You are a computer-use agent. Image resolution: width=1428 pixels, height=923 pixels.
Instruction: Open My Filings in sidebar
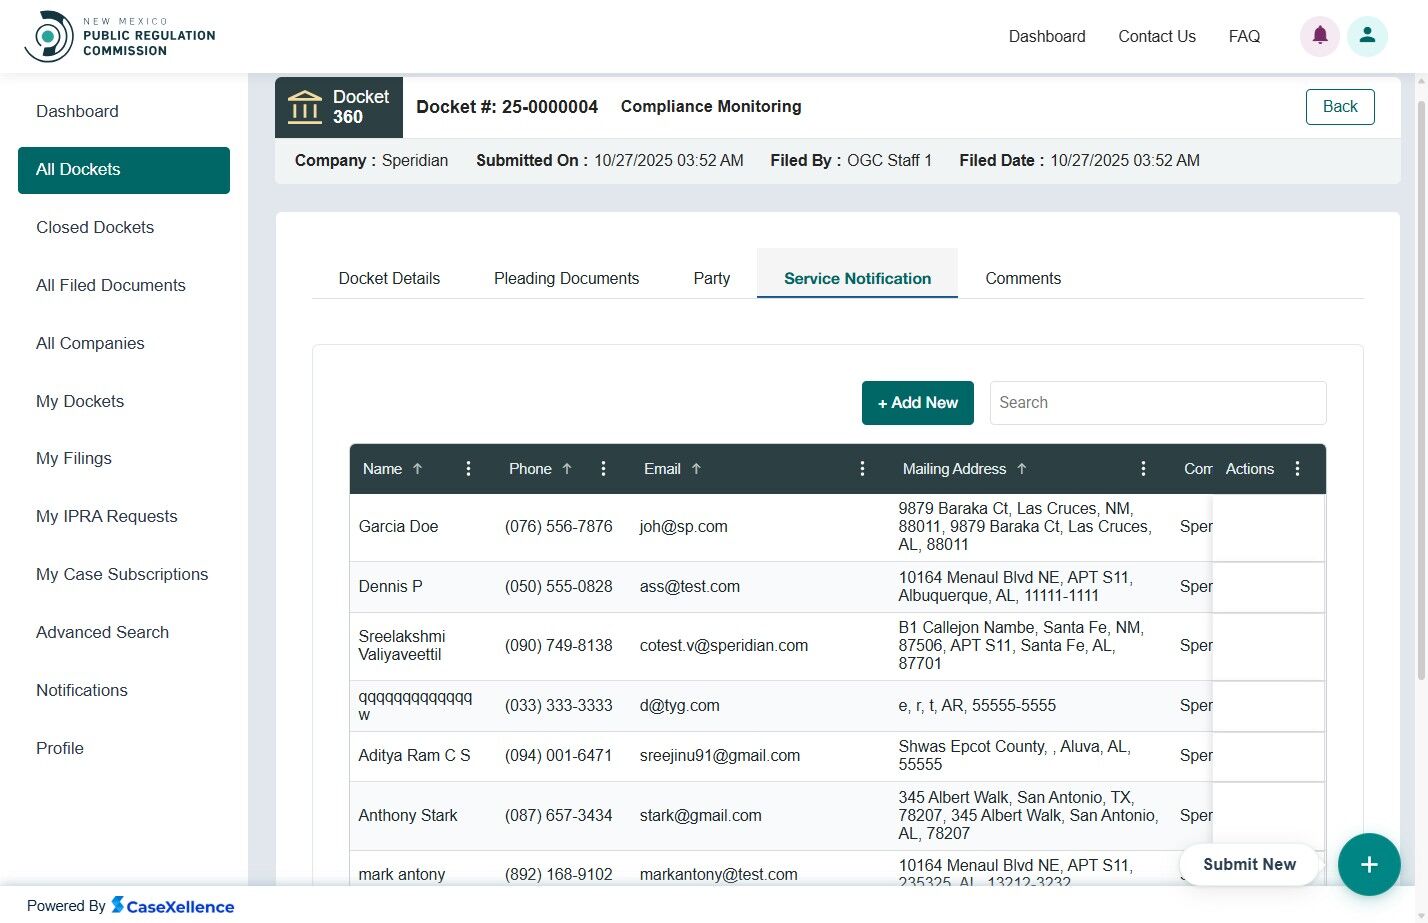click(74, 459)
